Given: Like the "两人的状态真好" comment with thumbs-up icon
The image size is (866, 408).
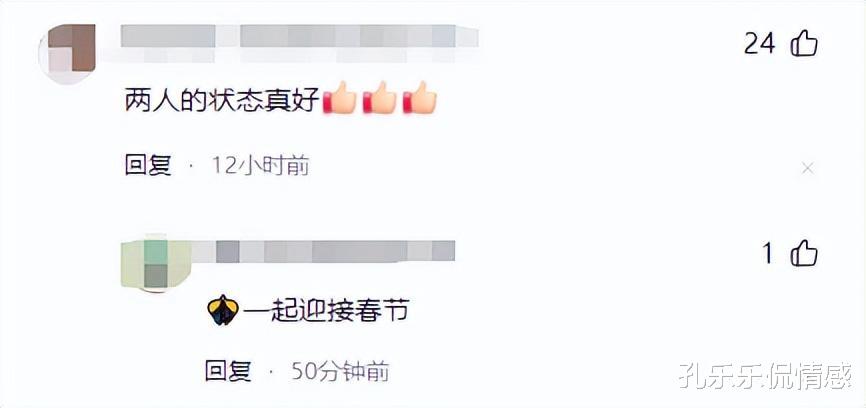Looking at the screenshot, I should pyautogui.click(x=804, y=43).
